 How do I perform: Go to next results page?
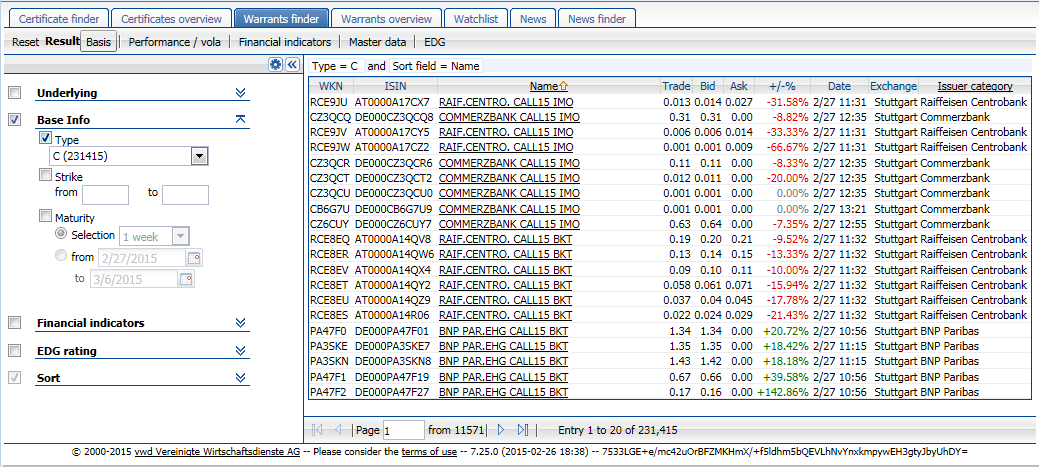501,430
